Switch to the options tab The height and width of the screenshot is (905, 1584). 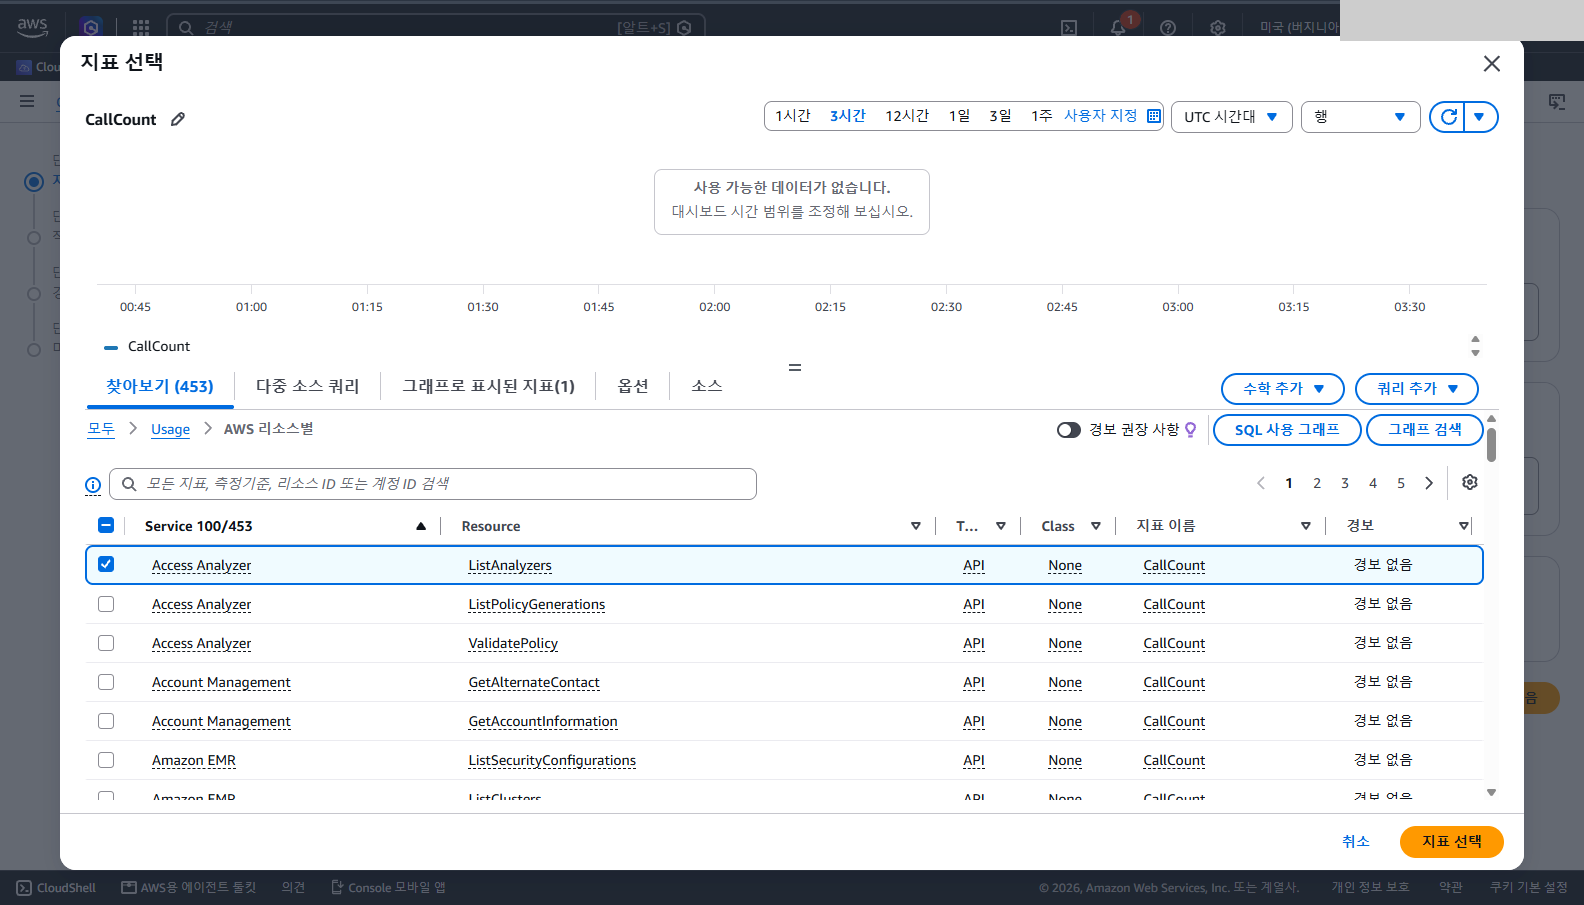[633, 386]
